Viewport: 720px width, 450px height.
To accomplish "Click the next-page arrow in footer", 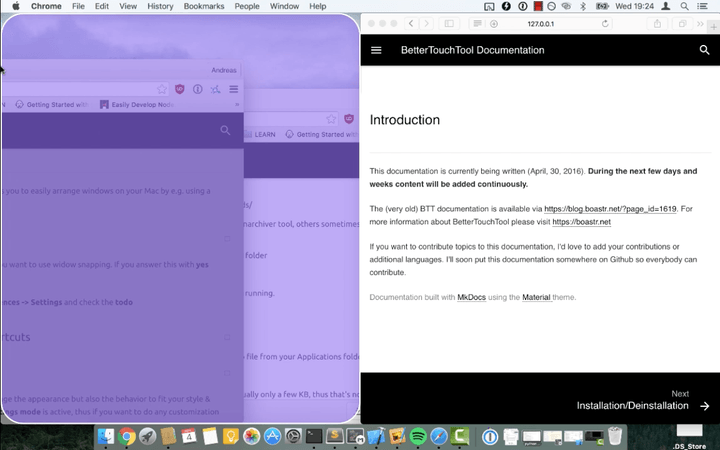I will pos(704,406).
